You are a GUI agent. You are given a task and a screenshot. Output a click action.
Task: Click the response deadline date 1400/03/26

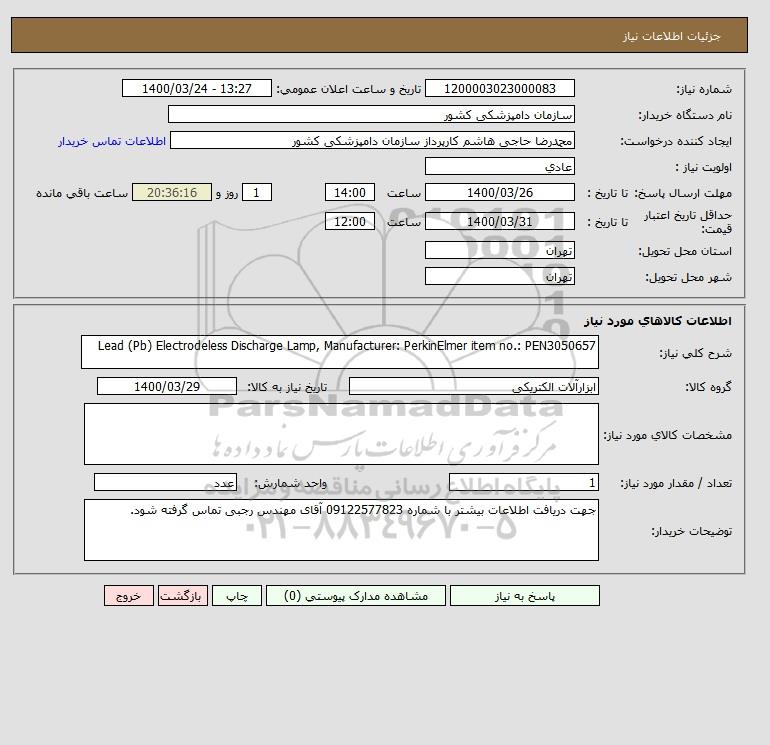tap(499, 193)
